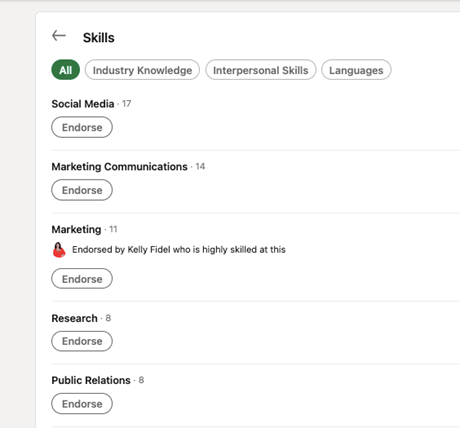The width and height of the screenshot is (460, 428).
Task: Show the Languages skills filter
Action: tap(356, 70)
